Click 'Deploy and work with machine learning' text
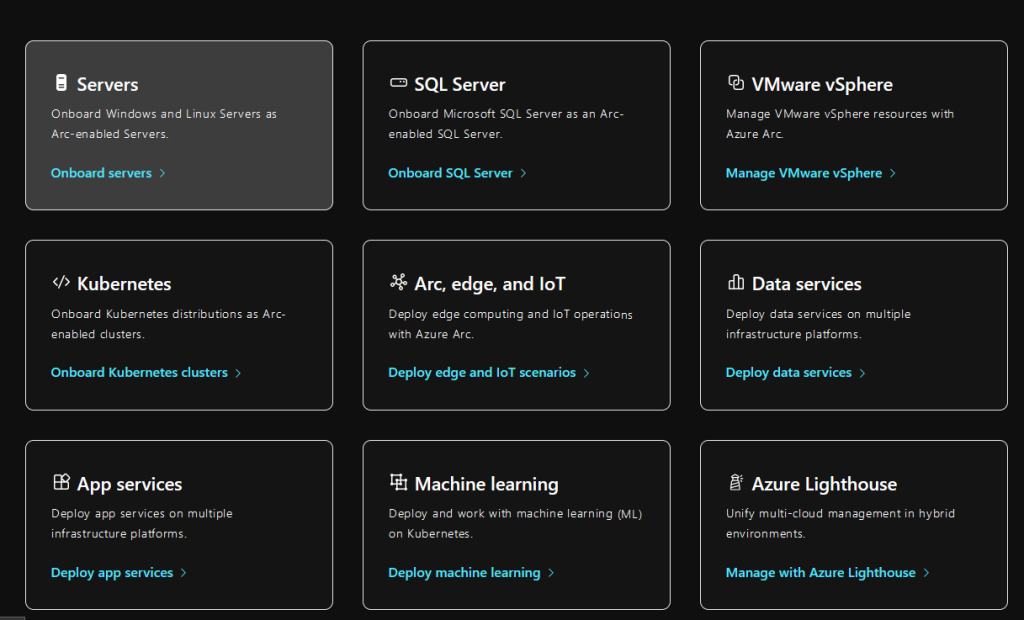Image resolution: width=1024 pixels, height=620 pixels. tap(515, 523)
